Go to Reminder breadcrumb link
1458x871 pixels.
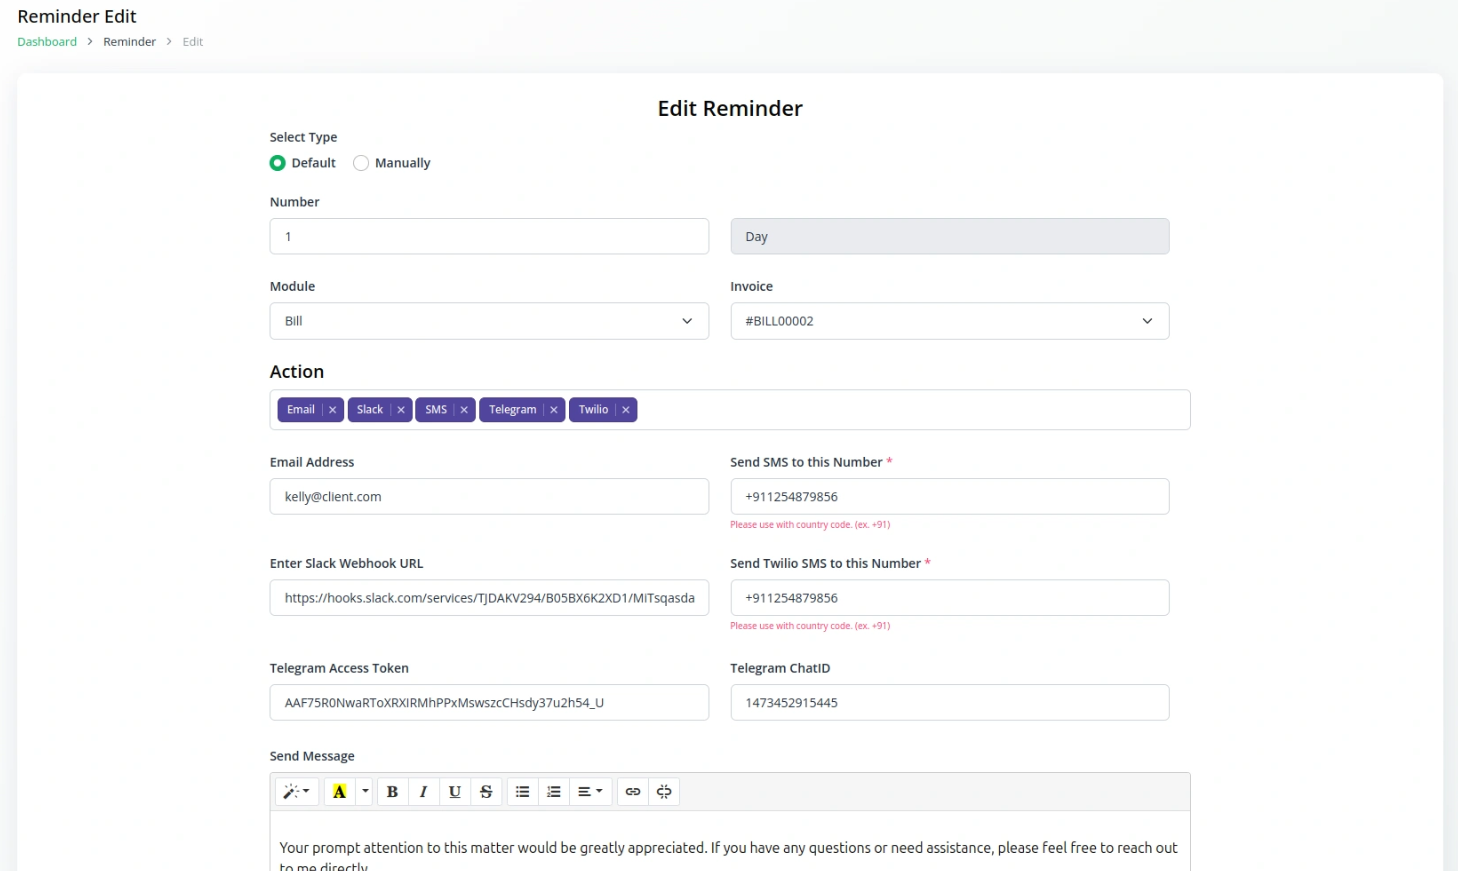coord(130,42)
